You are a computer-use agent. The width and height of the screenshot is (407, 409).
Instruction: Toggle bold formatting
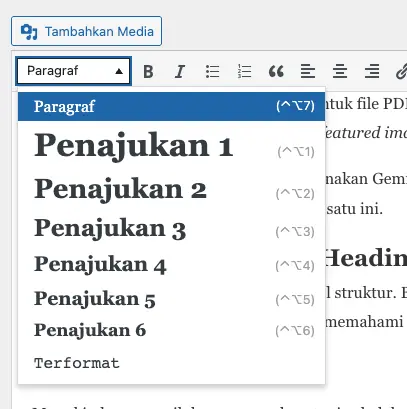pyautogui.click(x=148, y=71)
